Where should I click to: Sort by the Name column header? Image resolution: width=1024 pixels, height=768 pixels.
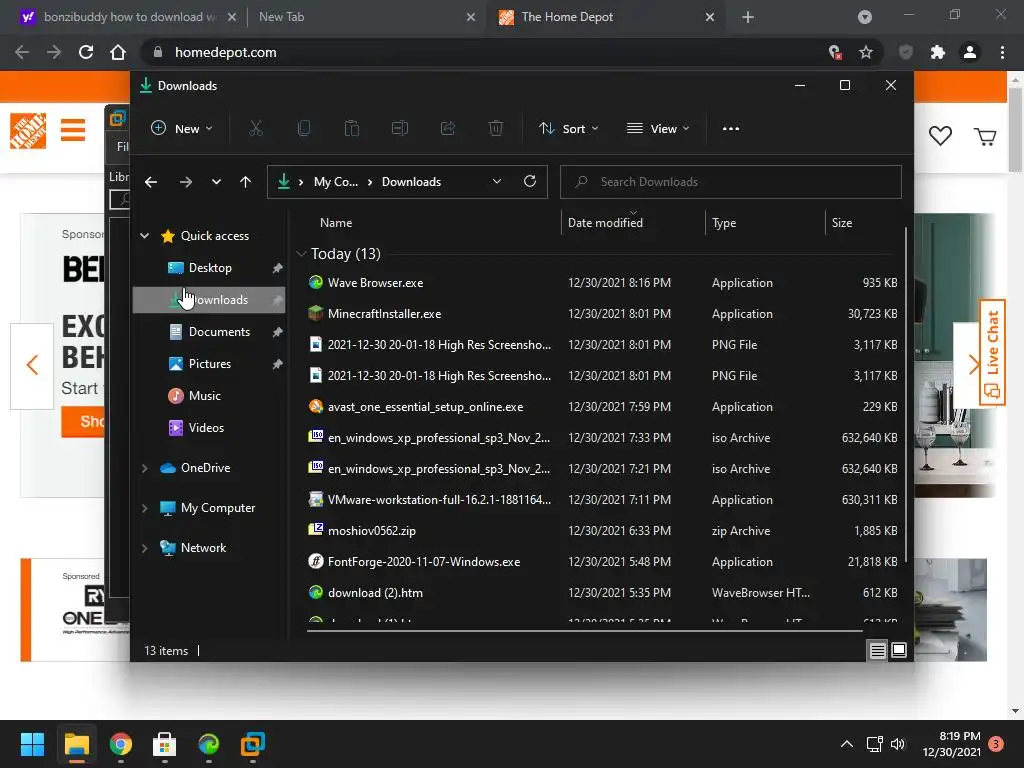coord(336,223)
